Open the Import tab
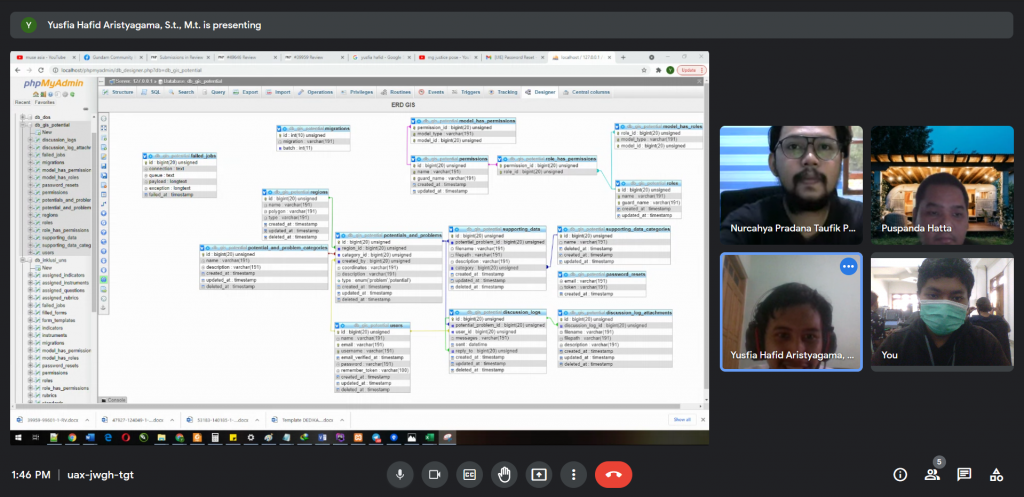 click(x=278, y=92)
